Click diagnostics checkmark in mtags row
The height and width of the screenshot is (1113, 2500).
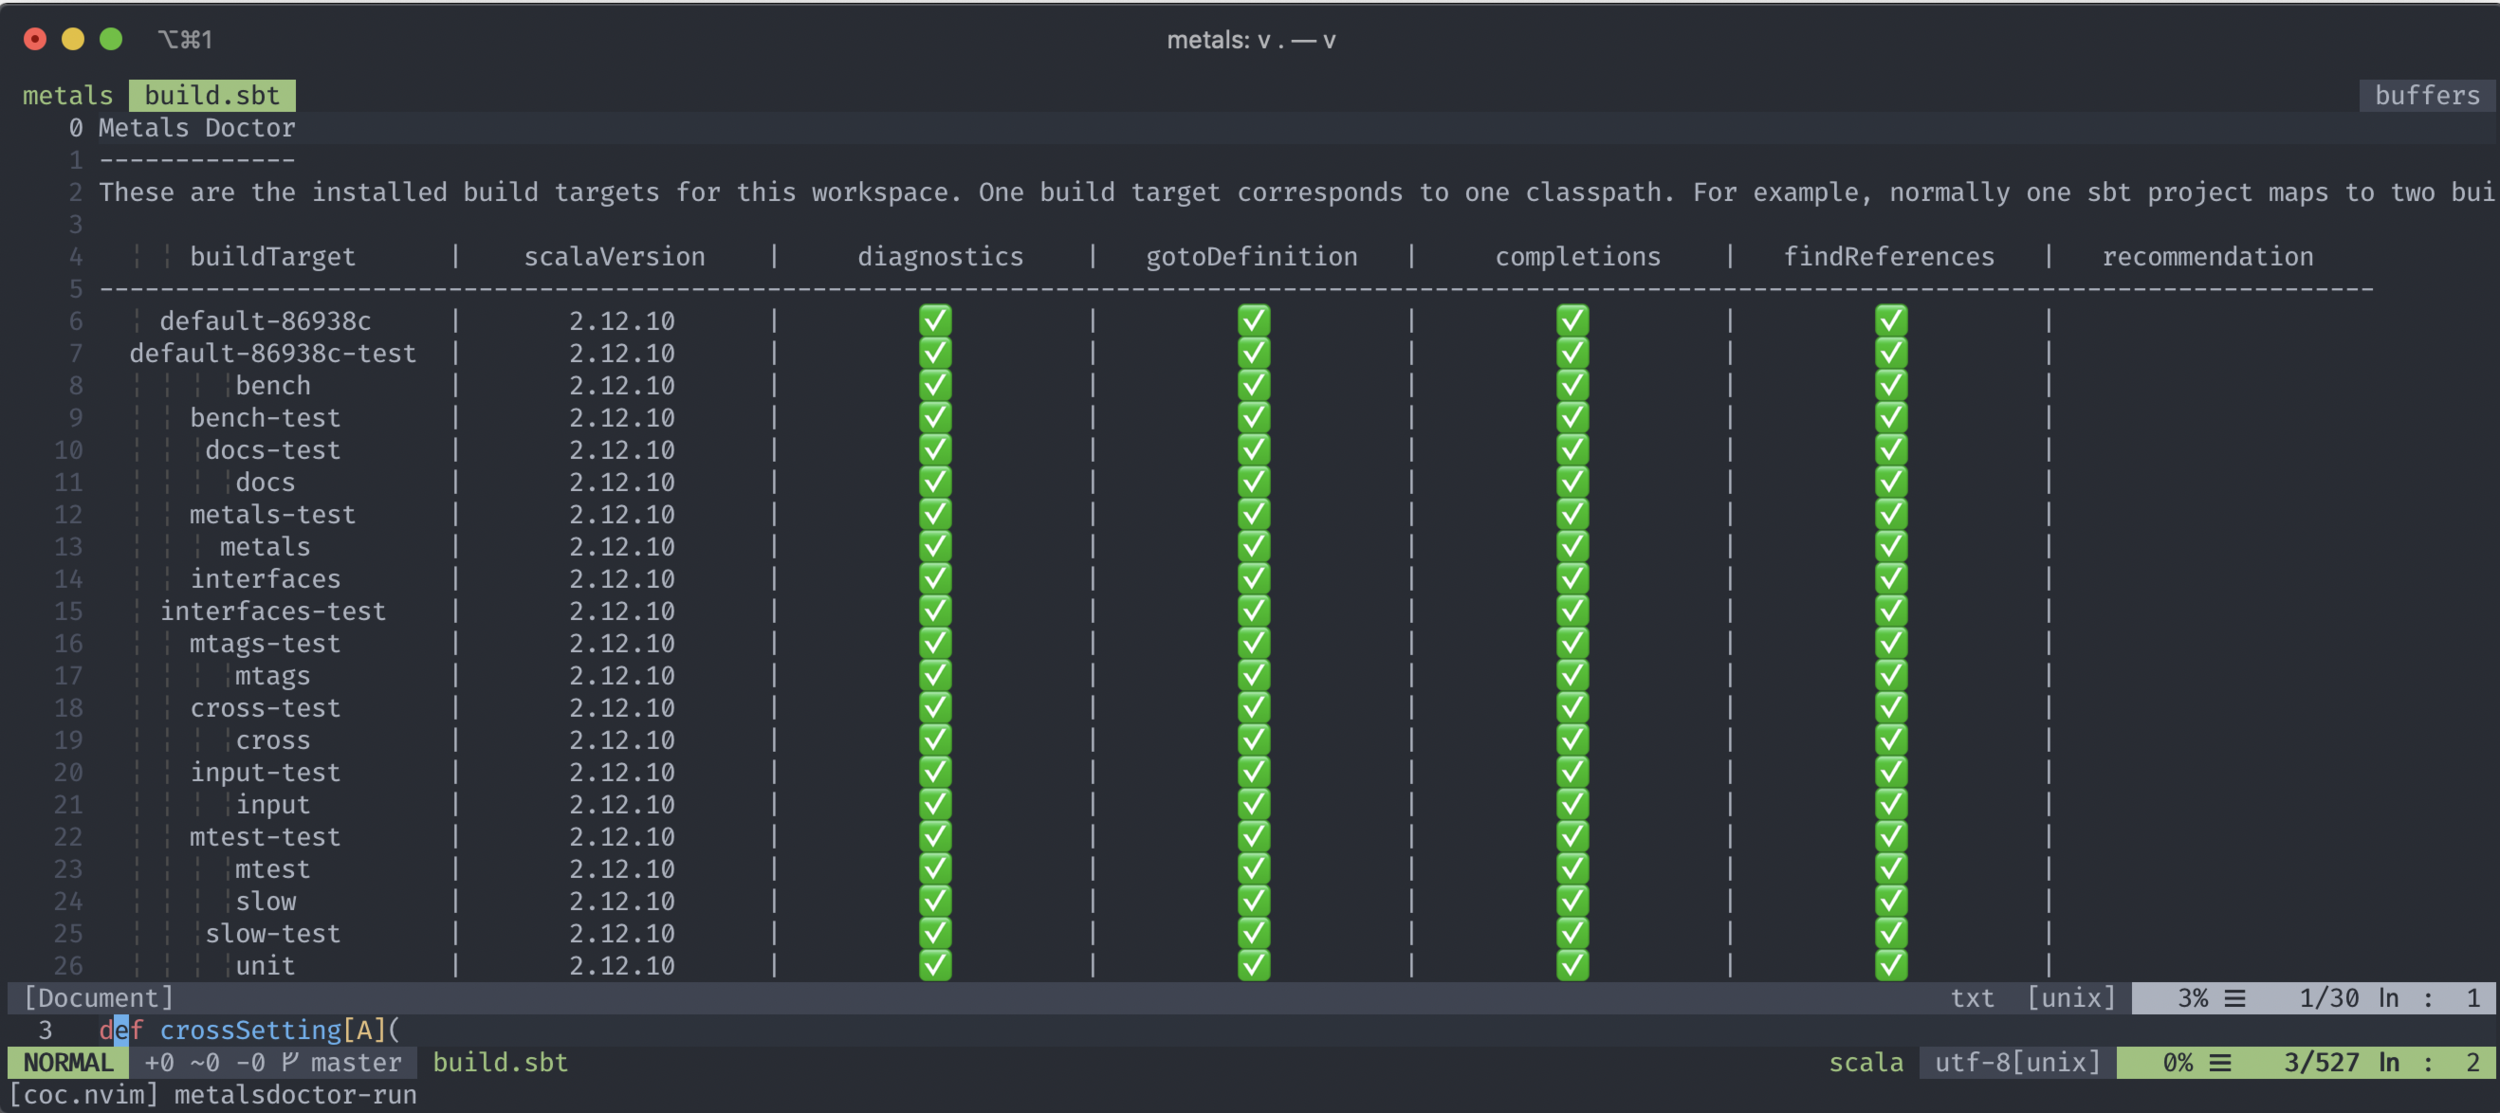tap(935, 676)
